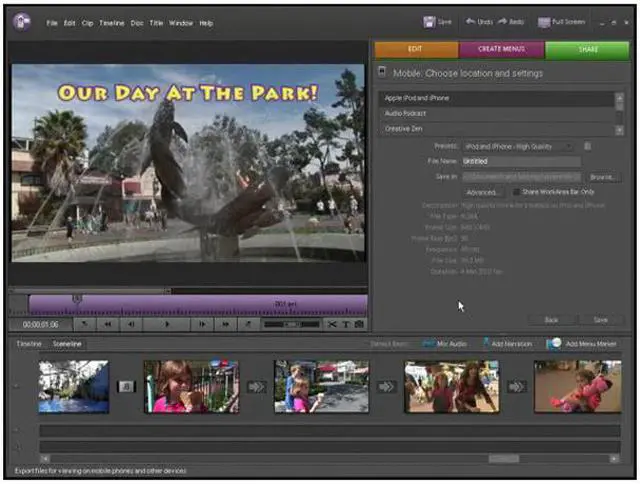Screen dimensions: 640x484
Task: Click the Back button
Action: pyautogui.click(x=551, y=320)
